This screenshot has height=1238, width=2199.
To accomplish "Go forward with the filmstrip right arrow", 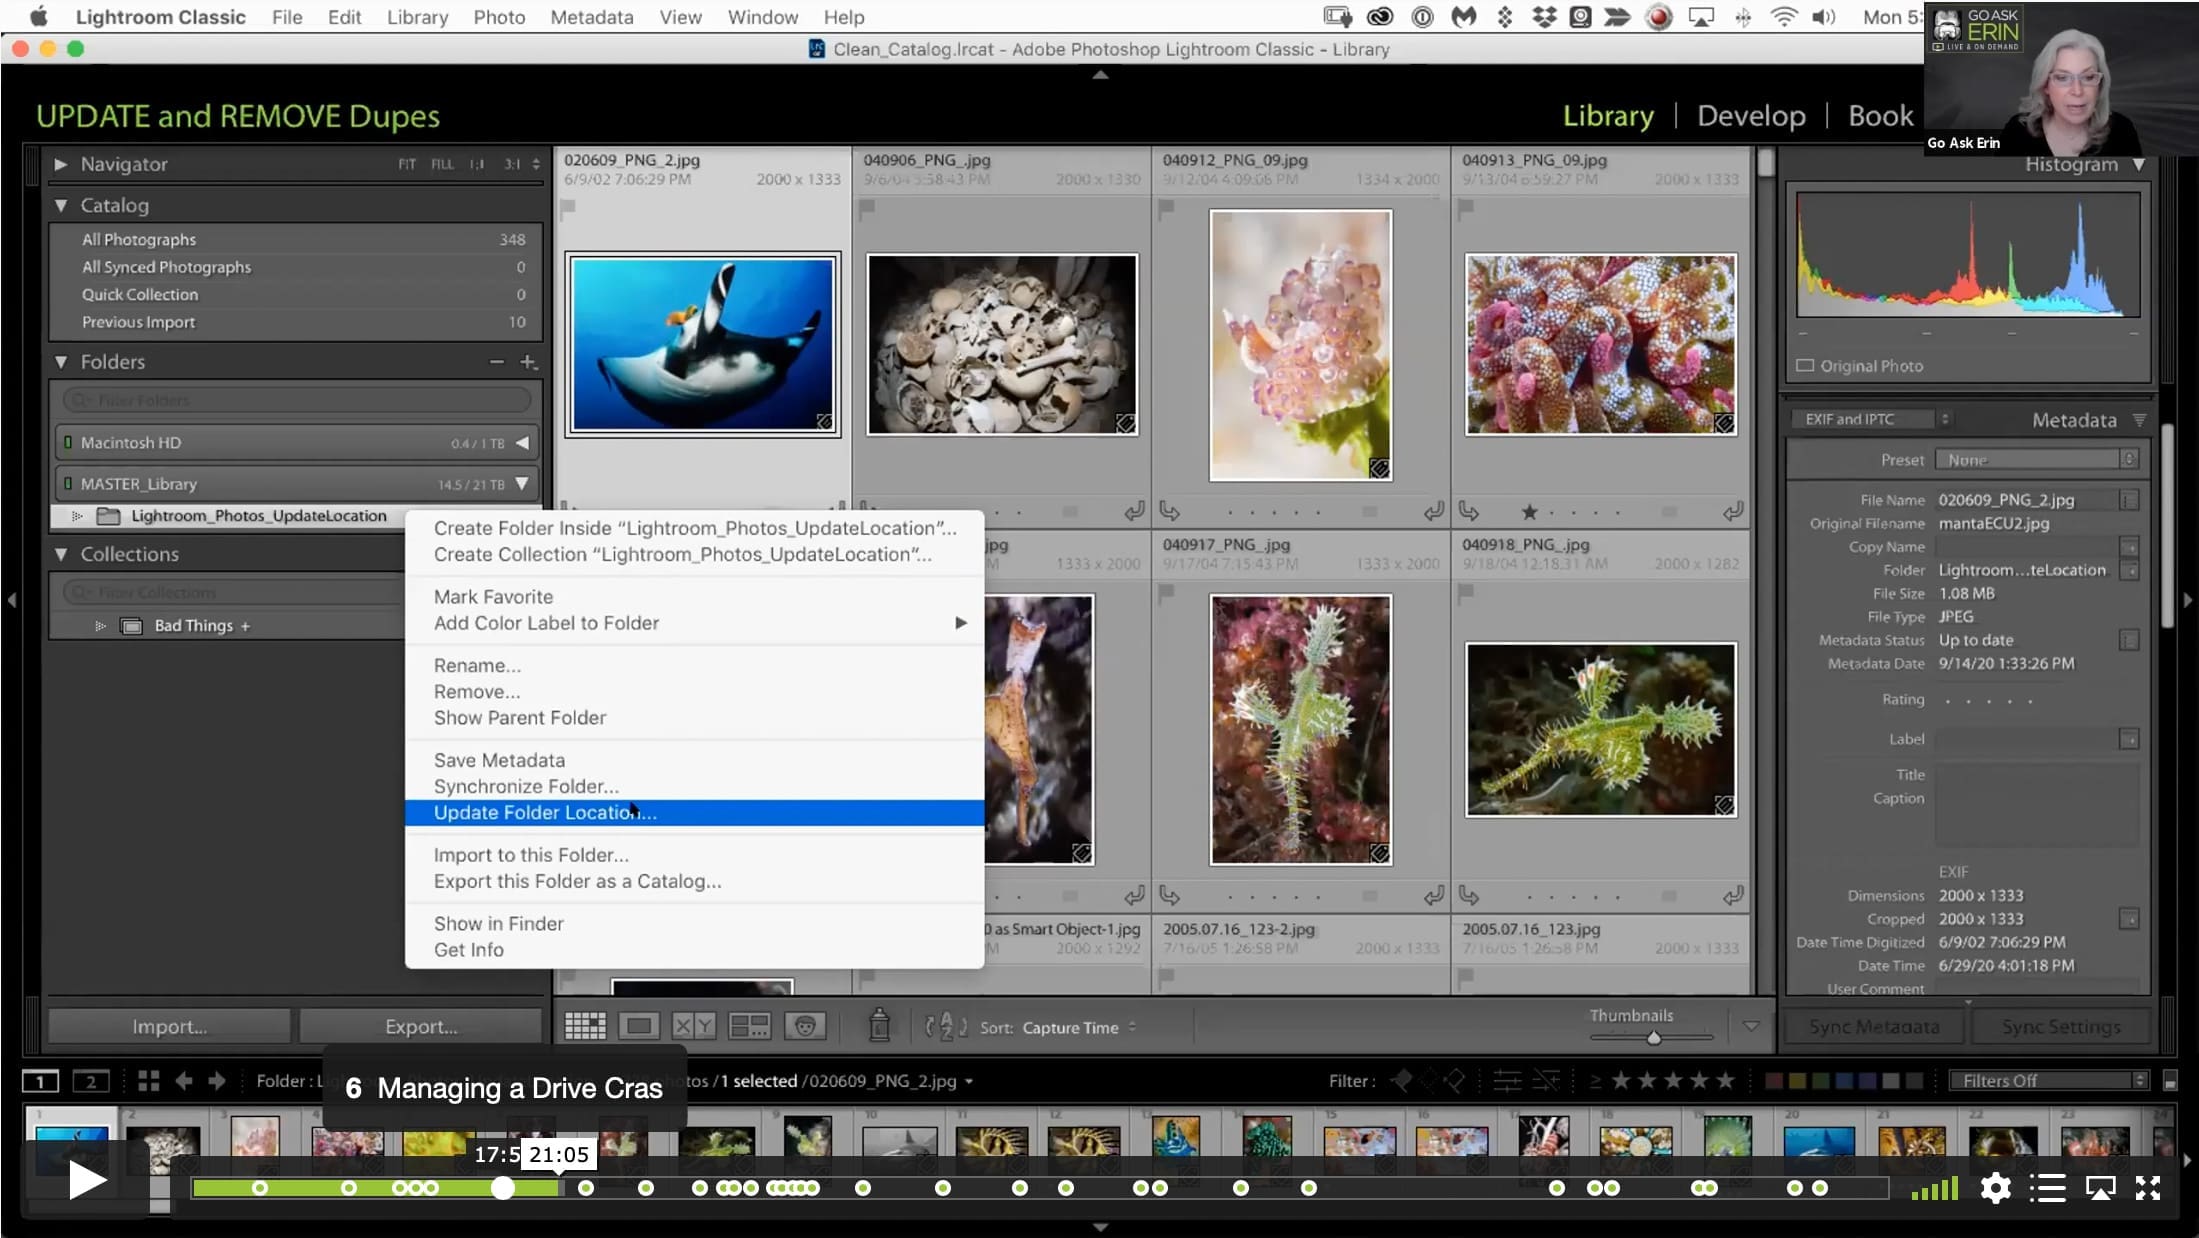I will pos(217,1080).
